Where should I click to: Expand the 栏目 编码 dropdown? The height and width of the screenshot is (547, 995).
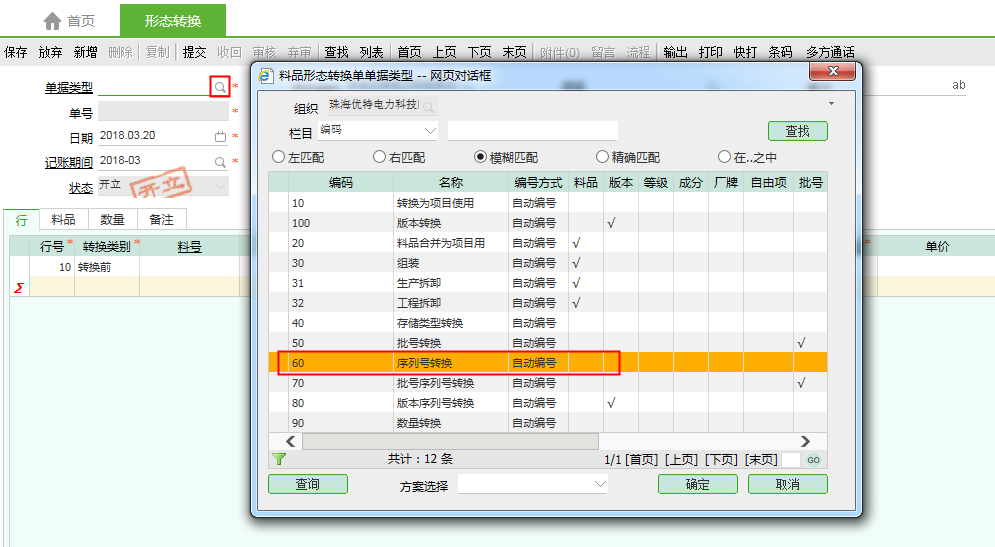[x=430, y=131]
